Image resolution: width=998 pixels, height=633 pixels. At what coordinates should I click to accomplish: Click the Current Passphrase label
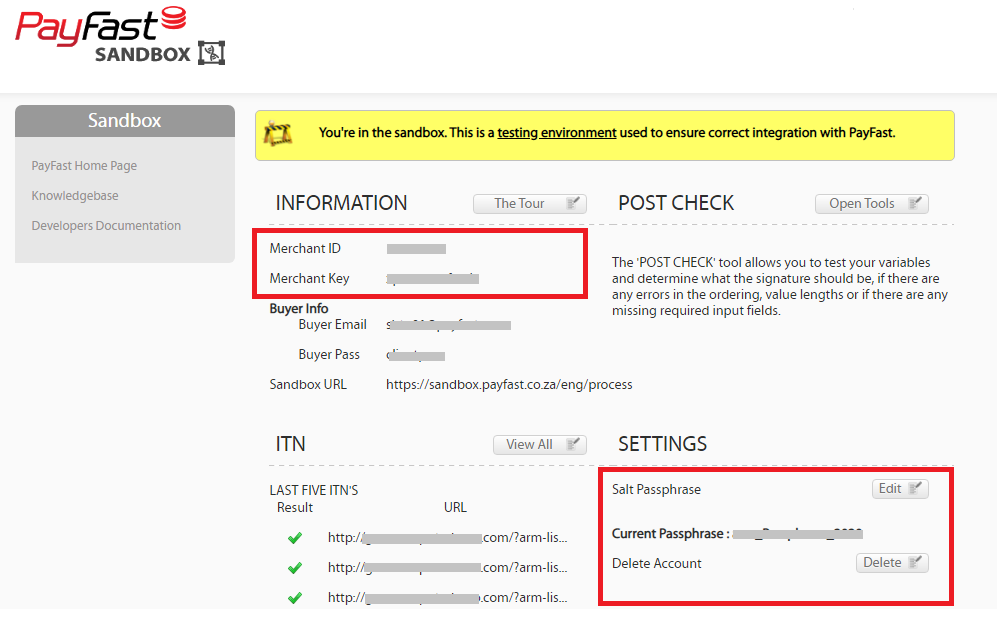tap(671, 534)
